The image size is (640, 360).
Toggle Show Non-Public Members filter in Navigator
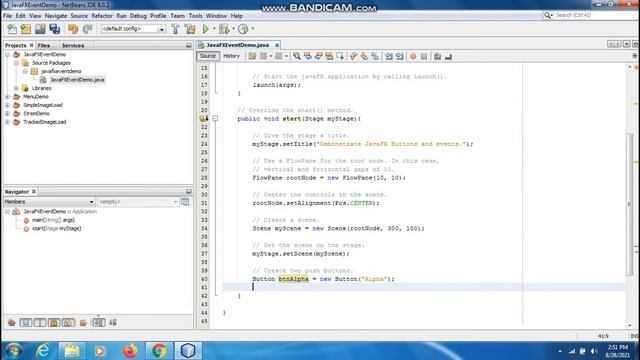pyautogui.click(x=54, y=323)
